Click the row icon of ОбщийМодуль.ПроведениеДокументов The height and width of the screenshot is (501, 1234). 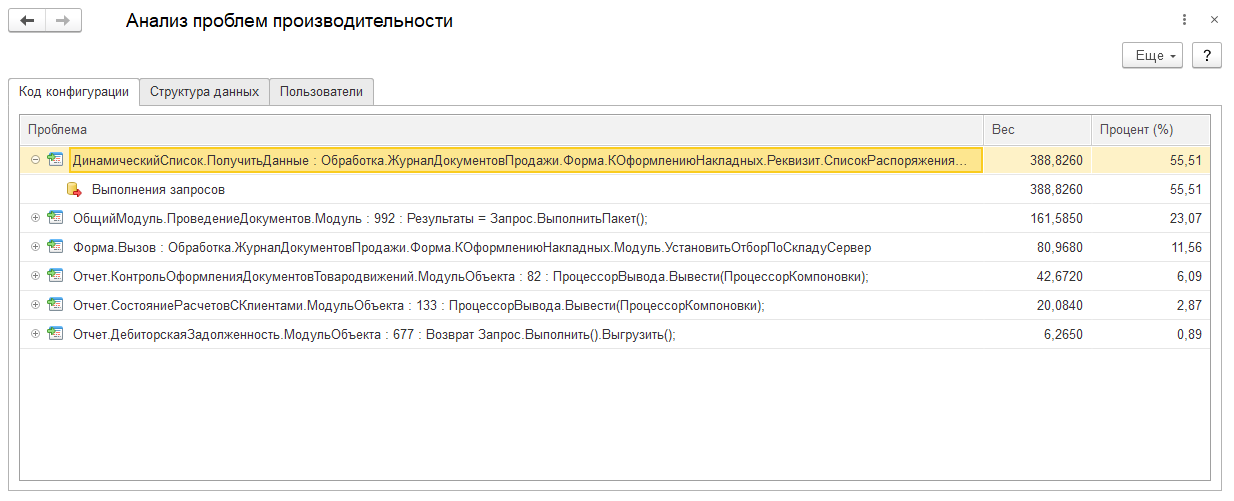pos(55,218)
